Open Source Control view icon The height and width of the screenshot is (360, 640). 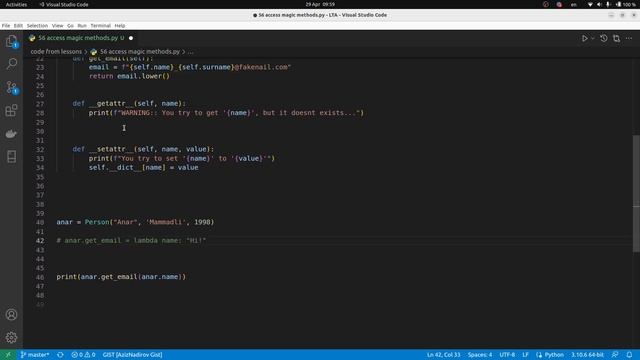11,87
